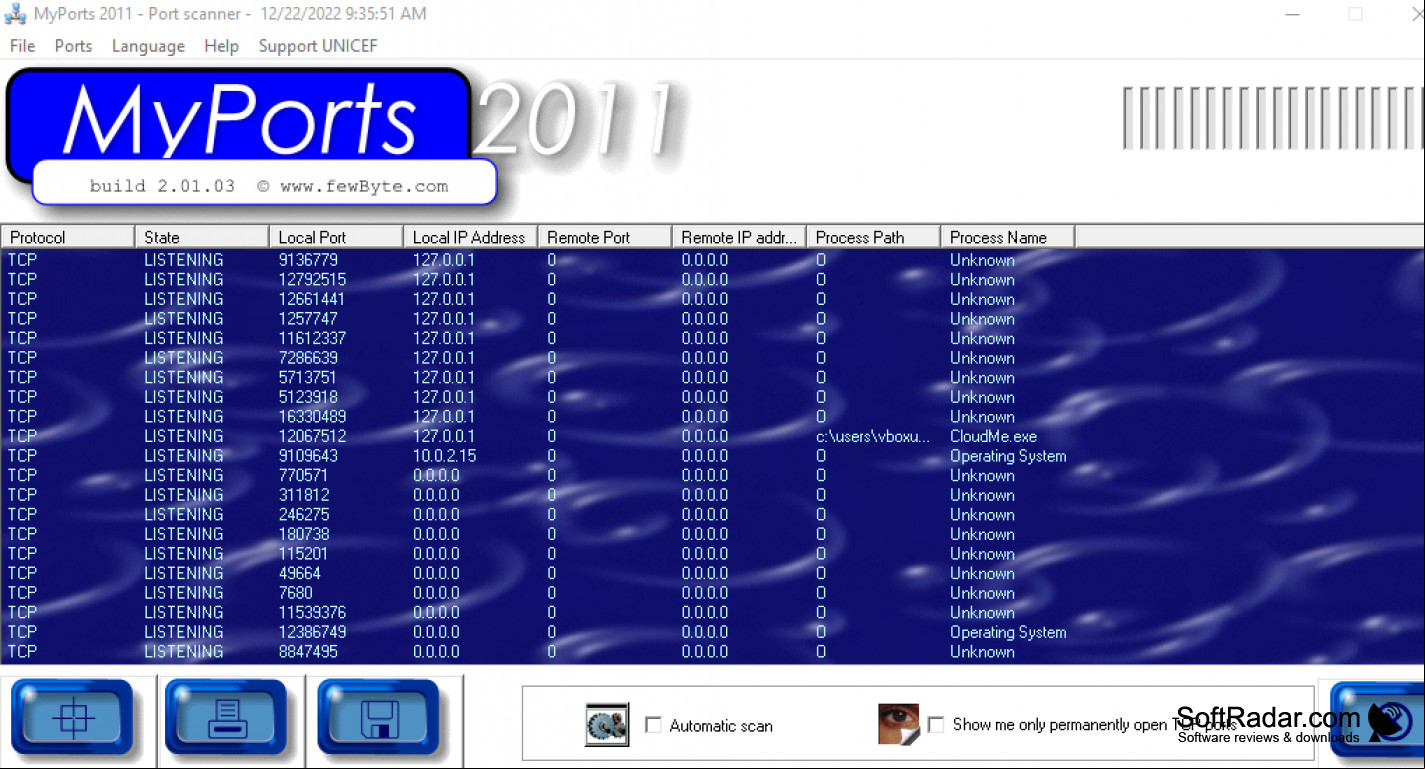Sort by the State column header
The width and height of the screenshot is (1425, 769).
click(x=202, y=237)
